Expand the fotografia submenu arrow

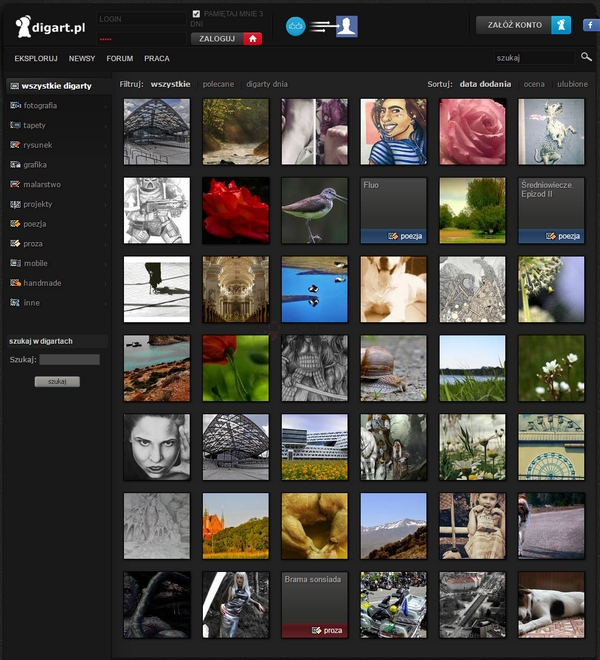[x=105, y=106]
